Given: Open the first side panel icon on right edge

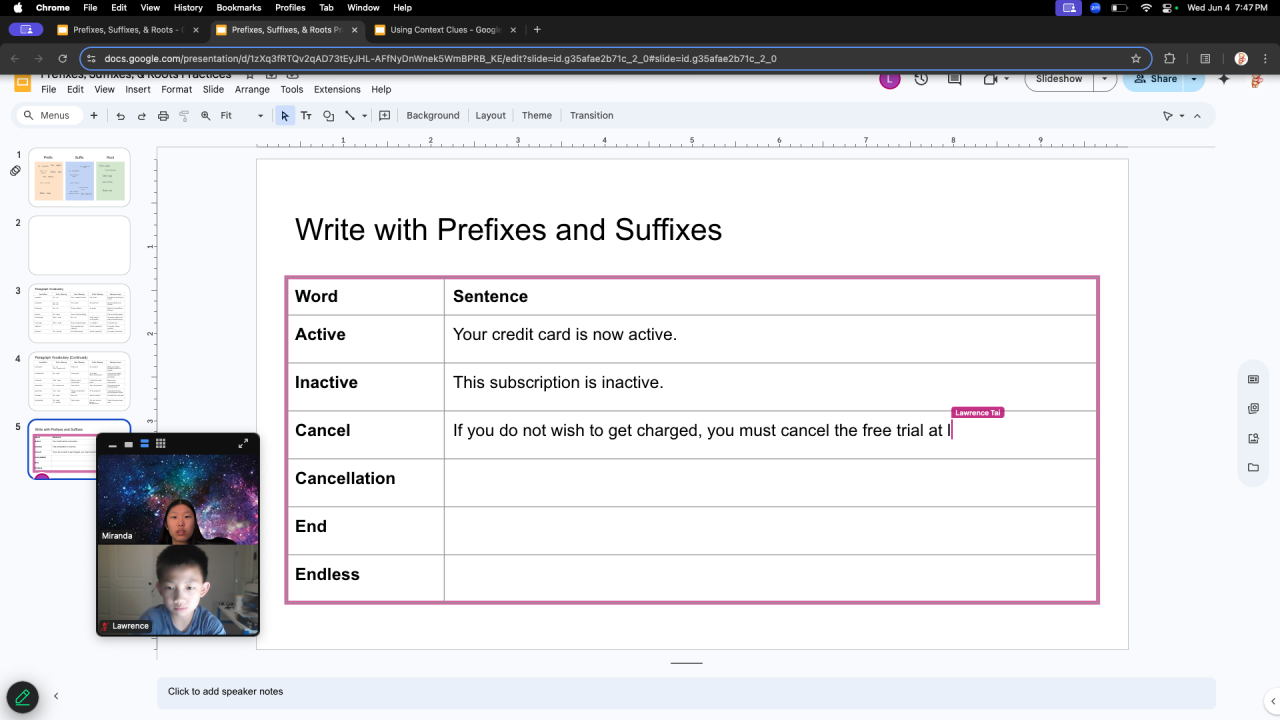Looking at the screenshot, I should [1253, 380].
